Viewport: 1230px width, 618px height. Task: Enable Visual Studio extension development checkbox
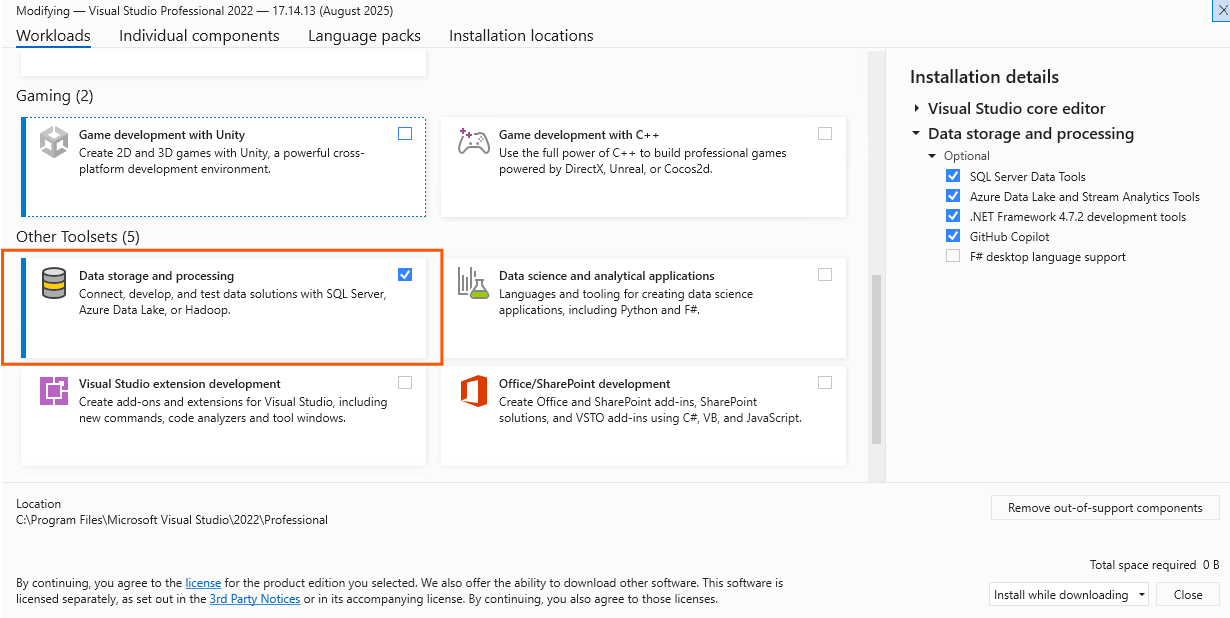[x=405, y=383]
